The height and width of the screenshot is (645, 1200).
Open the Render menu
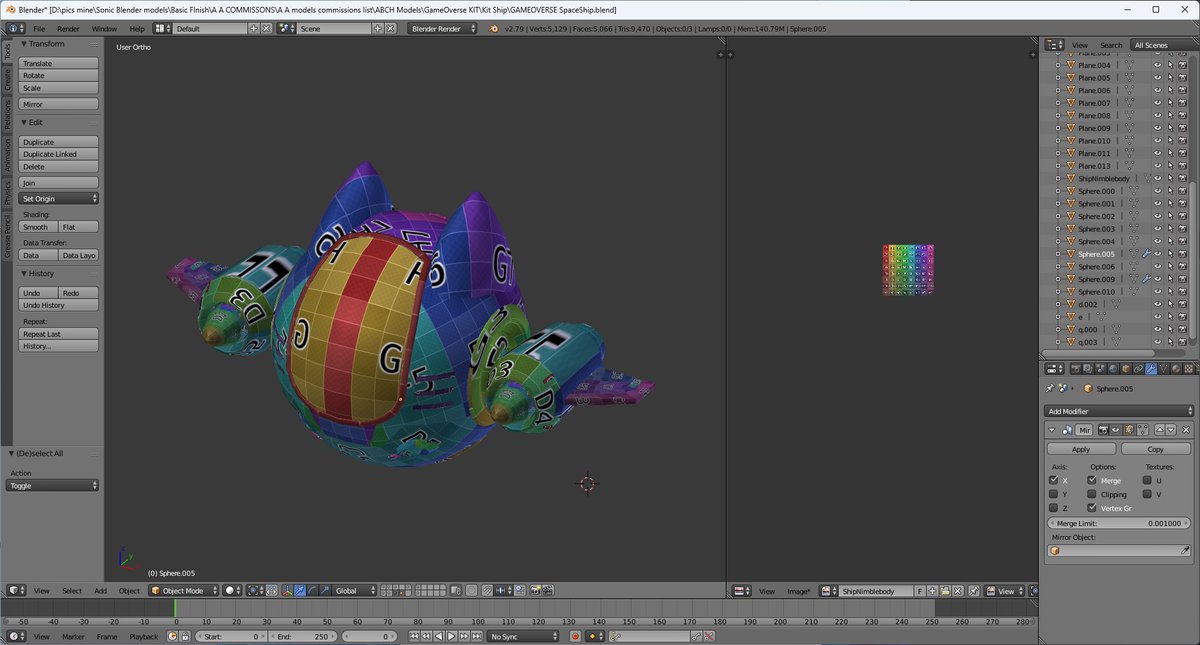point(68,29)
